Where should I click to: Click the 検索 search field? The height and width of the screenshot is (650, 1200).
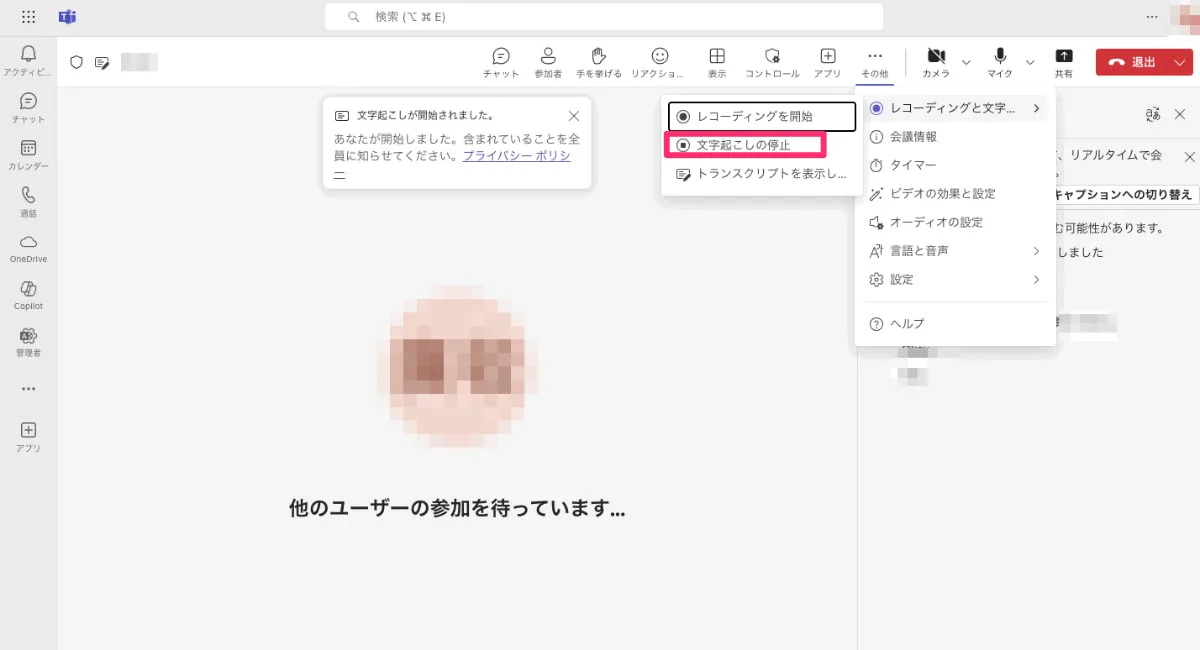pos(603,16)
